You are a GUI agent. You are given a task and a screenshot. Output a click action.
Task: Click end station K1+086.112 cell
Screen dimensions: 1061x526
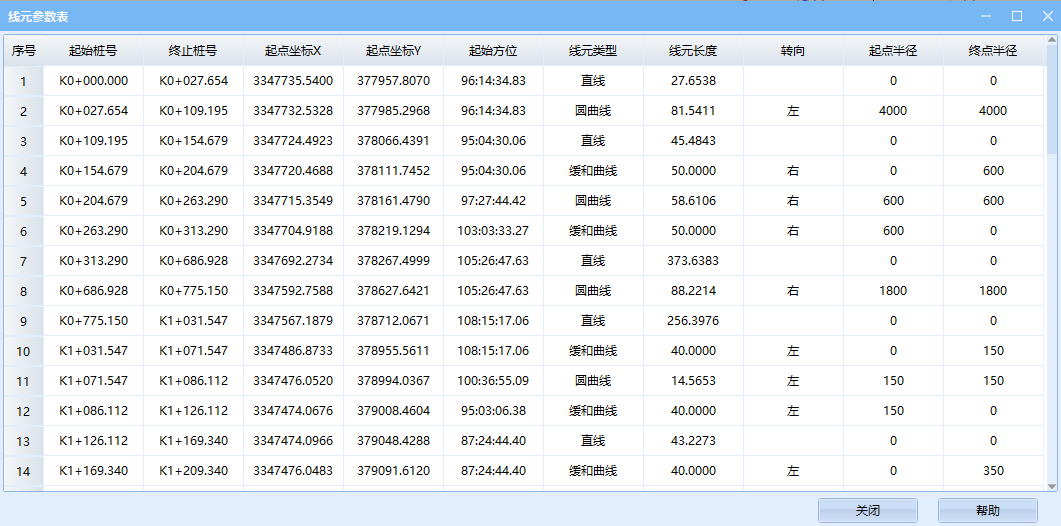[194, 380]
